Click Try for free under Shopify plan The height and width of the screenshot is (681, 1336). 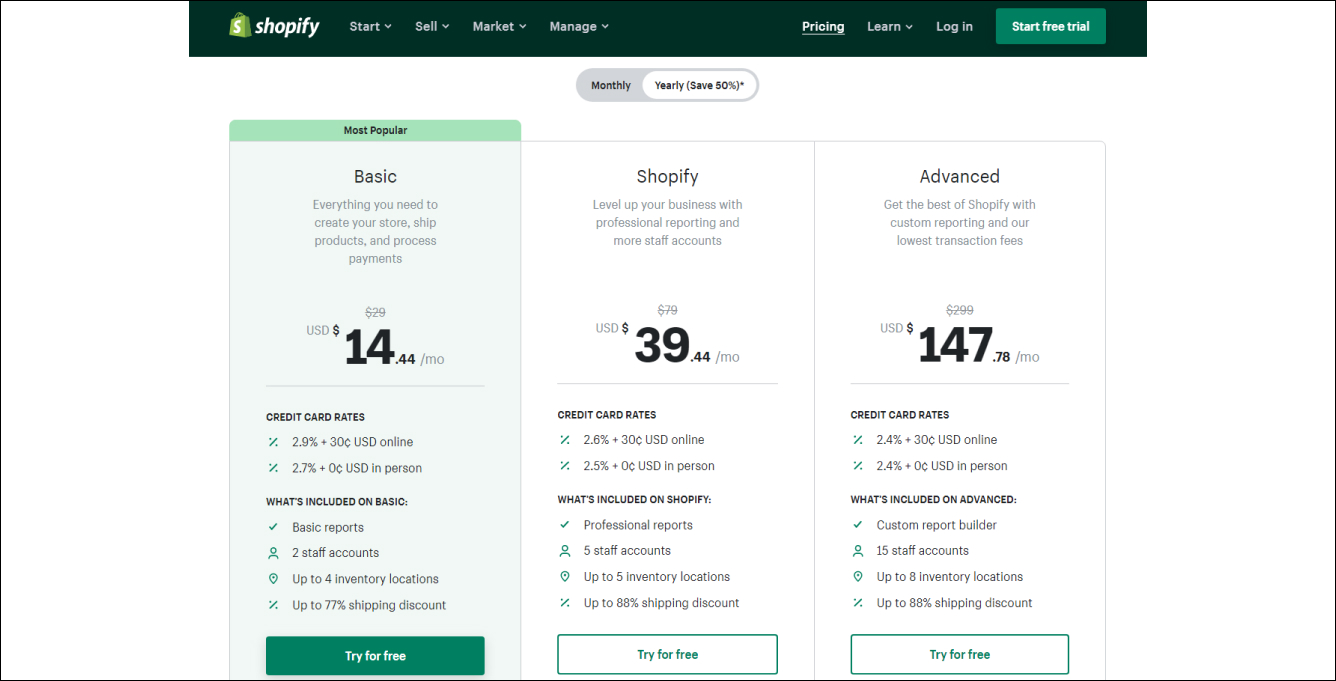click(x=667, y=655)
